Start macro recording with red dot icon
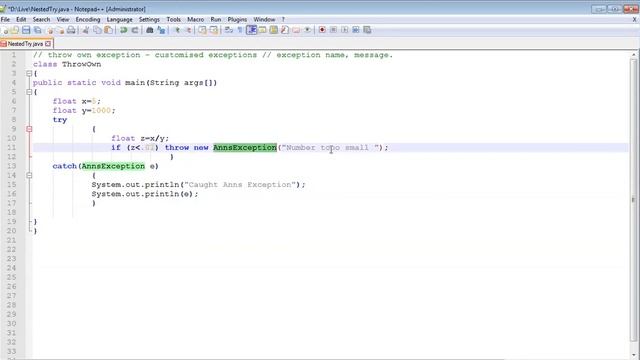This screenshot has width=640, height=360. tap(322, 30)
